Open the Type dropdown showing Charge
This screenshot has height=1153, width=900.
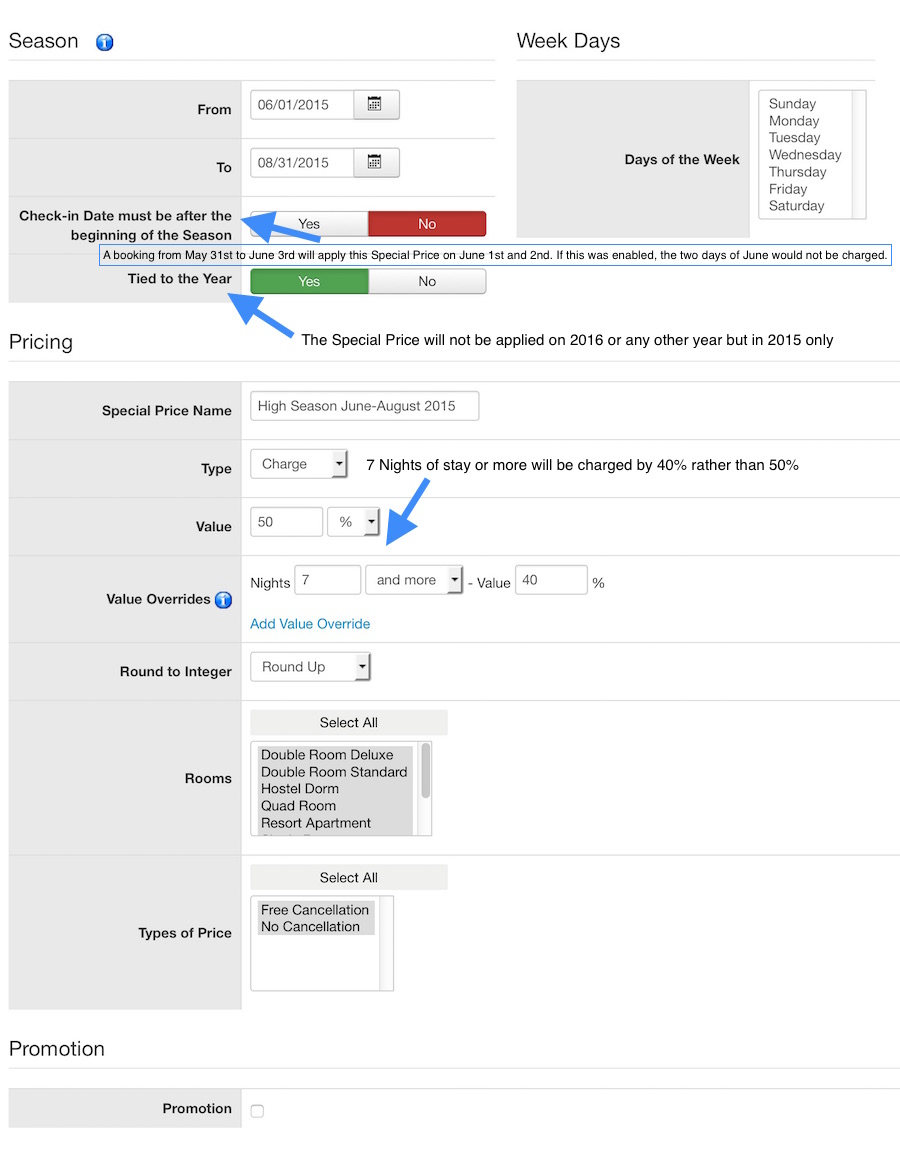tap(298, 464)
